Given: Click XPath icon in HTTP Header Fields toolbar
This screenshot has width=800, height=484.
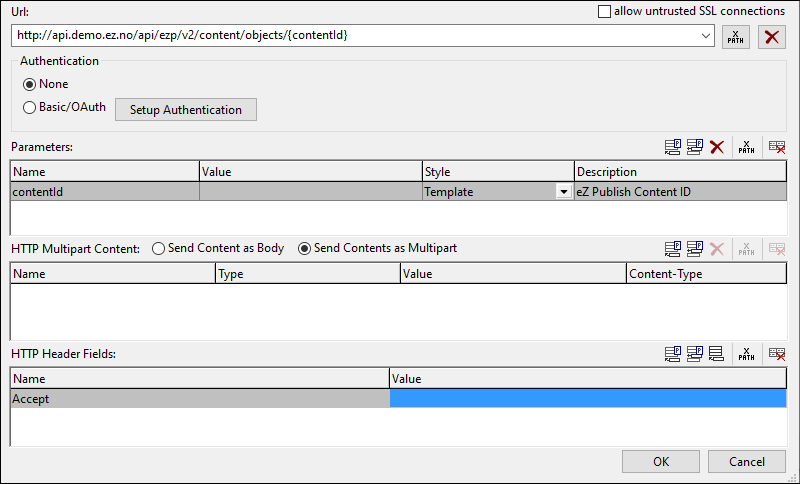Looking at the screenshot, I should point(746,353).
